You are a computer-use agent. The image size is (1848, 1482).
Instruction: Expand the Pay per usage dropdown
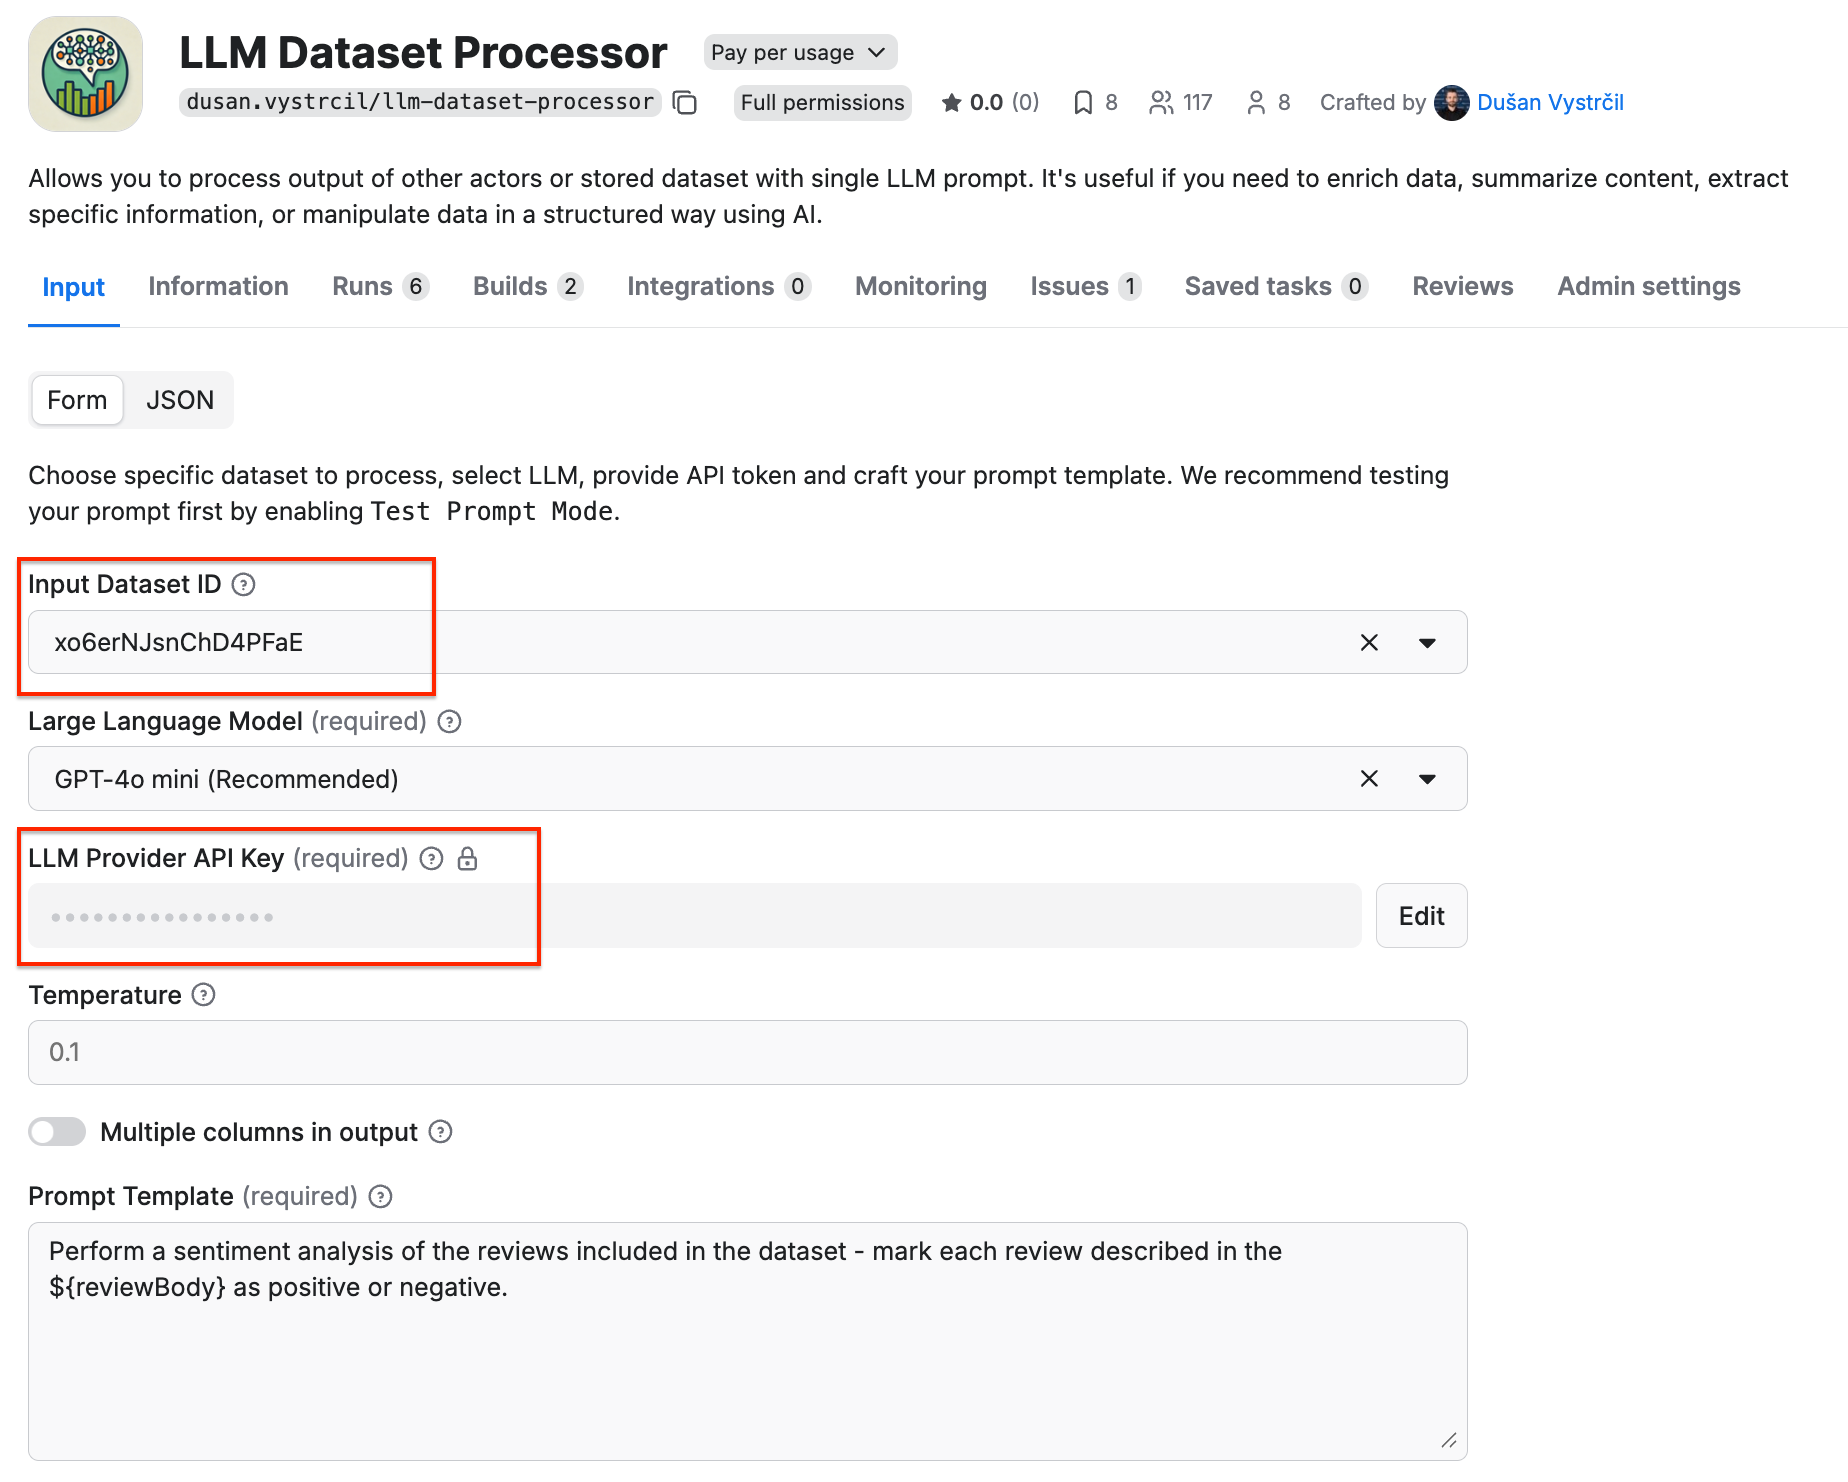click(x=799, y=52)
